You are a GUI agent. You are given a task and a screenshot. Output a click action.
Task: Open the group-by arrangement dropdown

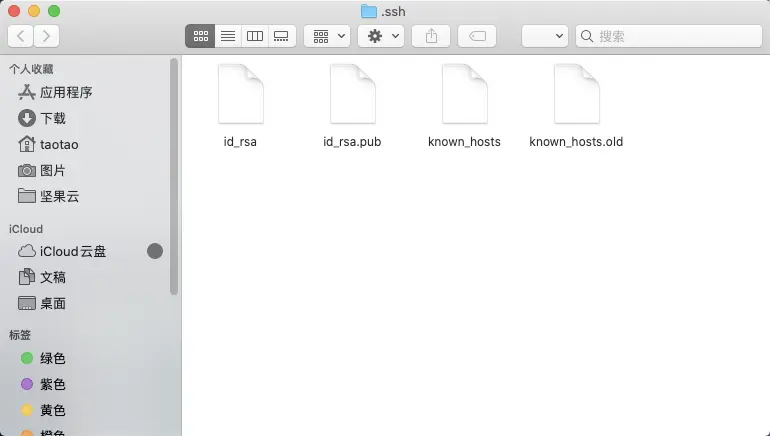click(x=327, y=36)
